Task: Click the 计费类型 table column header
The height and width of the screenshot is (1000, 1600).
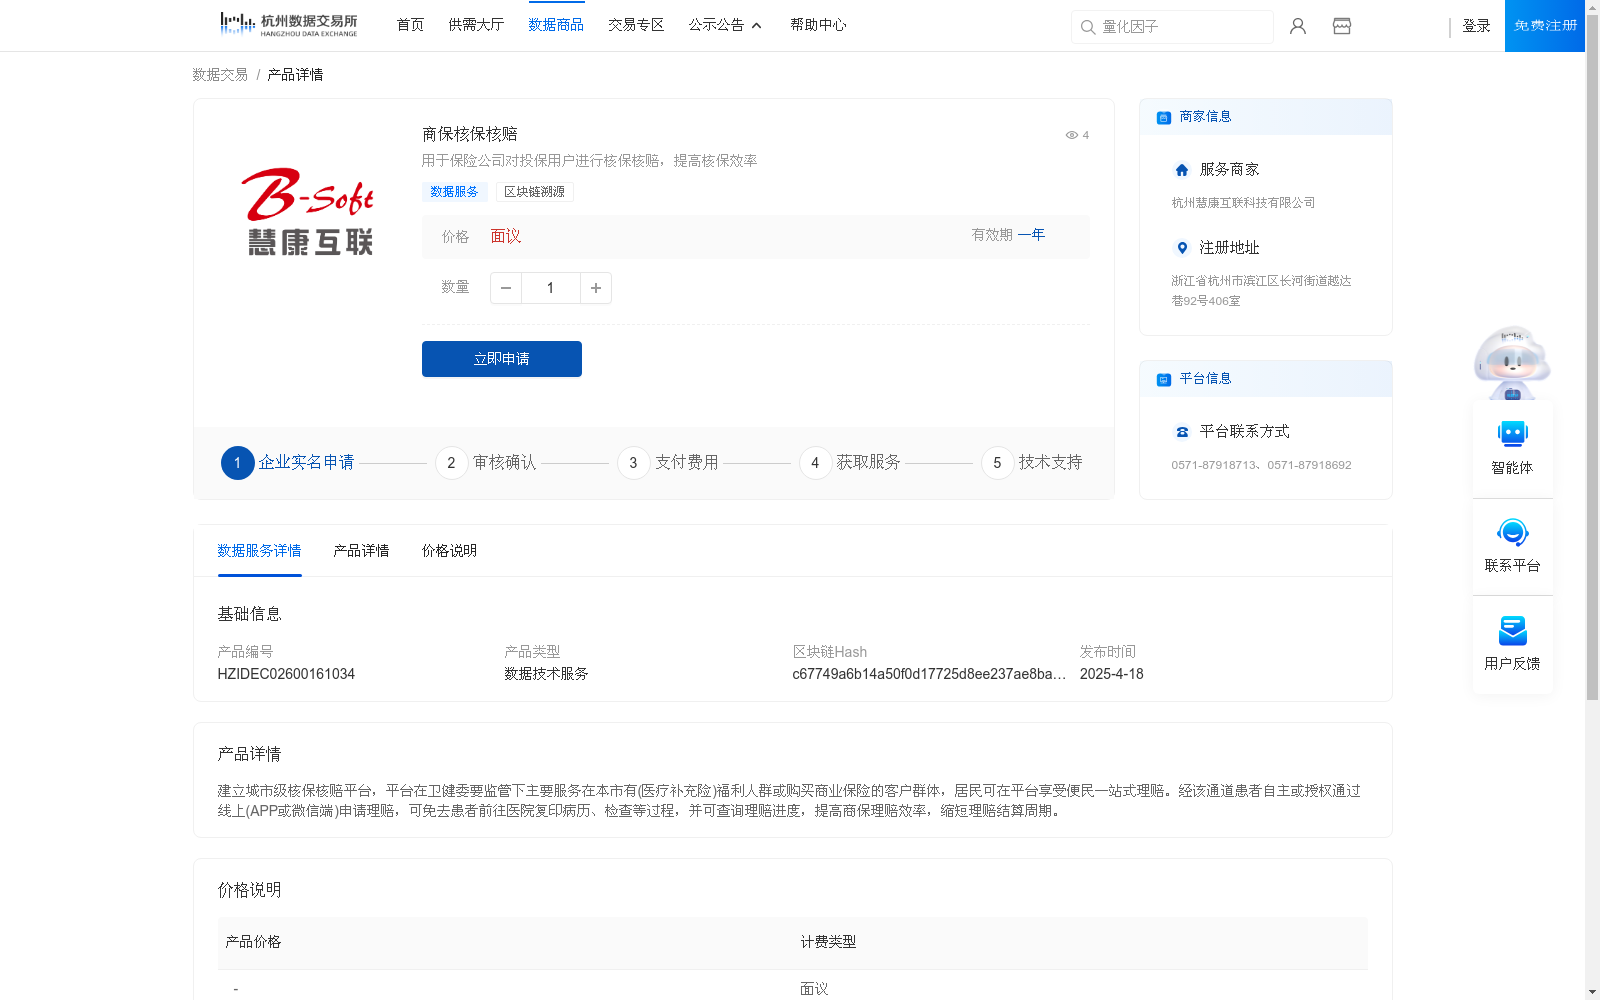Action: [x=828, y=942]
